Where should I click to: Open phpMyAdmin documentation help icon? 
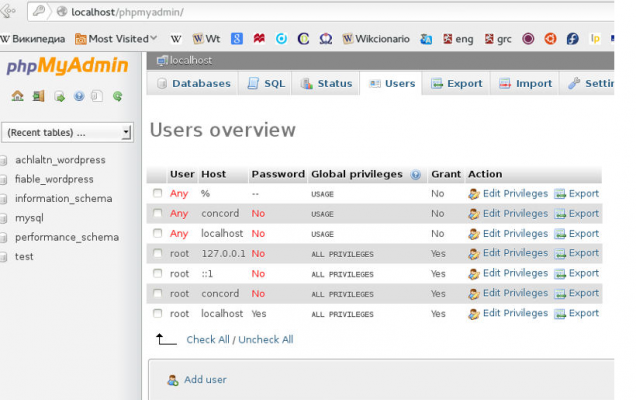pyautogui.click(x=79, y=96)
